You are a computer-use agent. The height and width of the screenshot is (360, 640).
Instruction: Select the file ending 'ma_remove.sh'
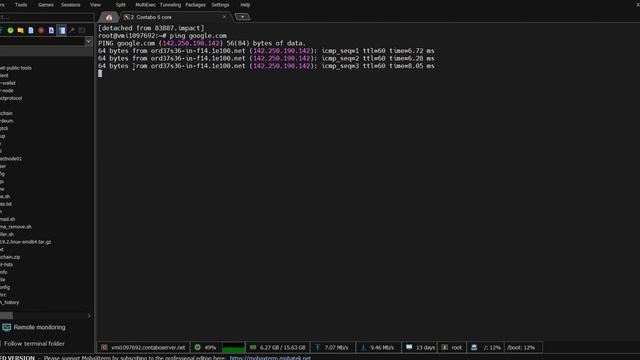16,227
